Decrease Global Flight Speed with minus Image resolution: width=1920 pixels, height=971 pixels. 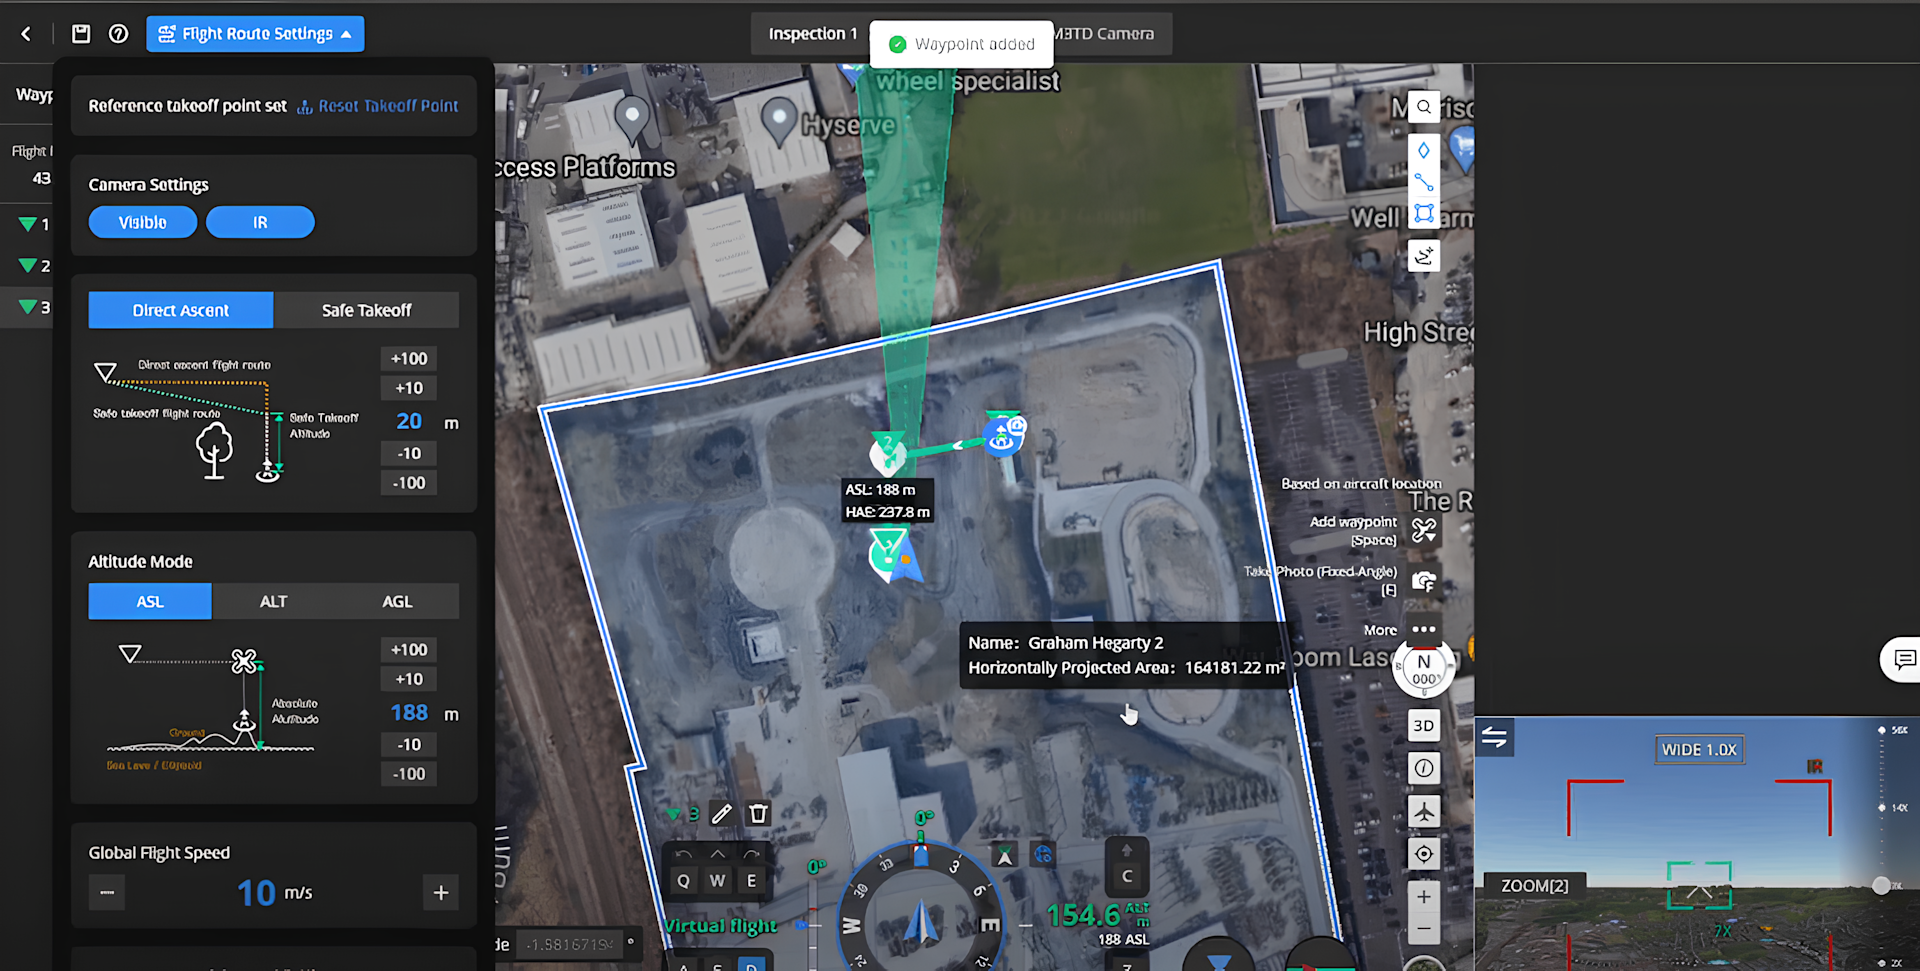[x=107, y=892]
